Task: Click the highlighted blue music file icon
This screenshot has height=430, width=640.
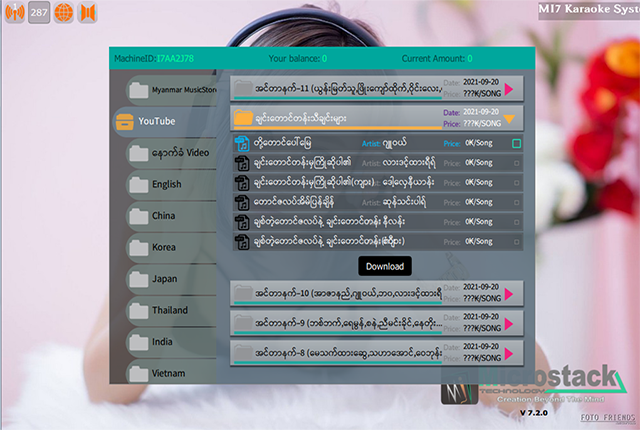Action: pos(240,144)
